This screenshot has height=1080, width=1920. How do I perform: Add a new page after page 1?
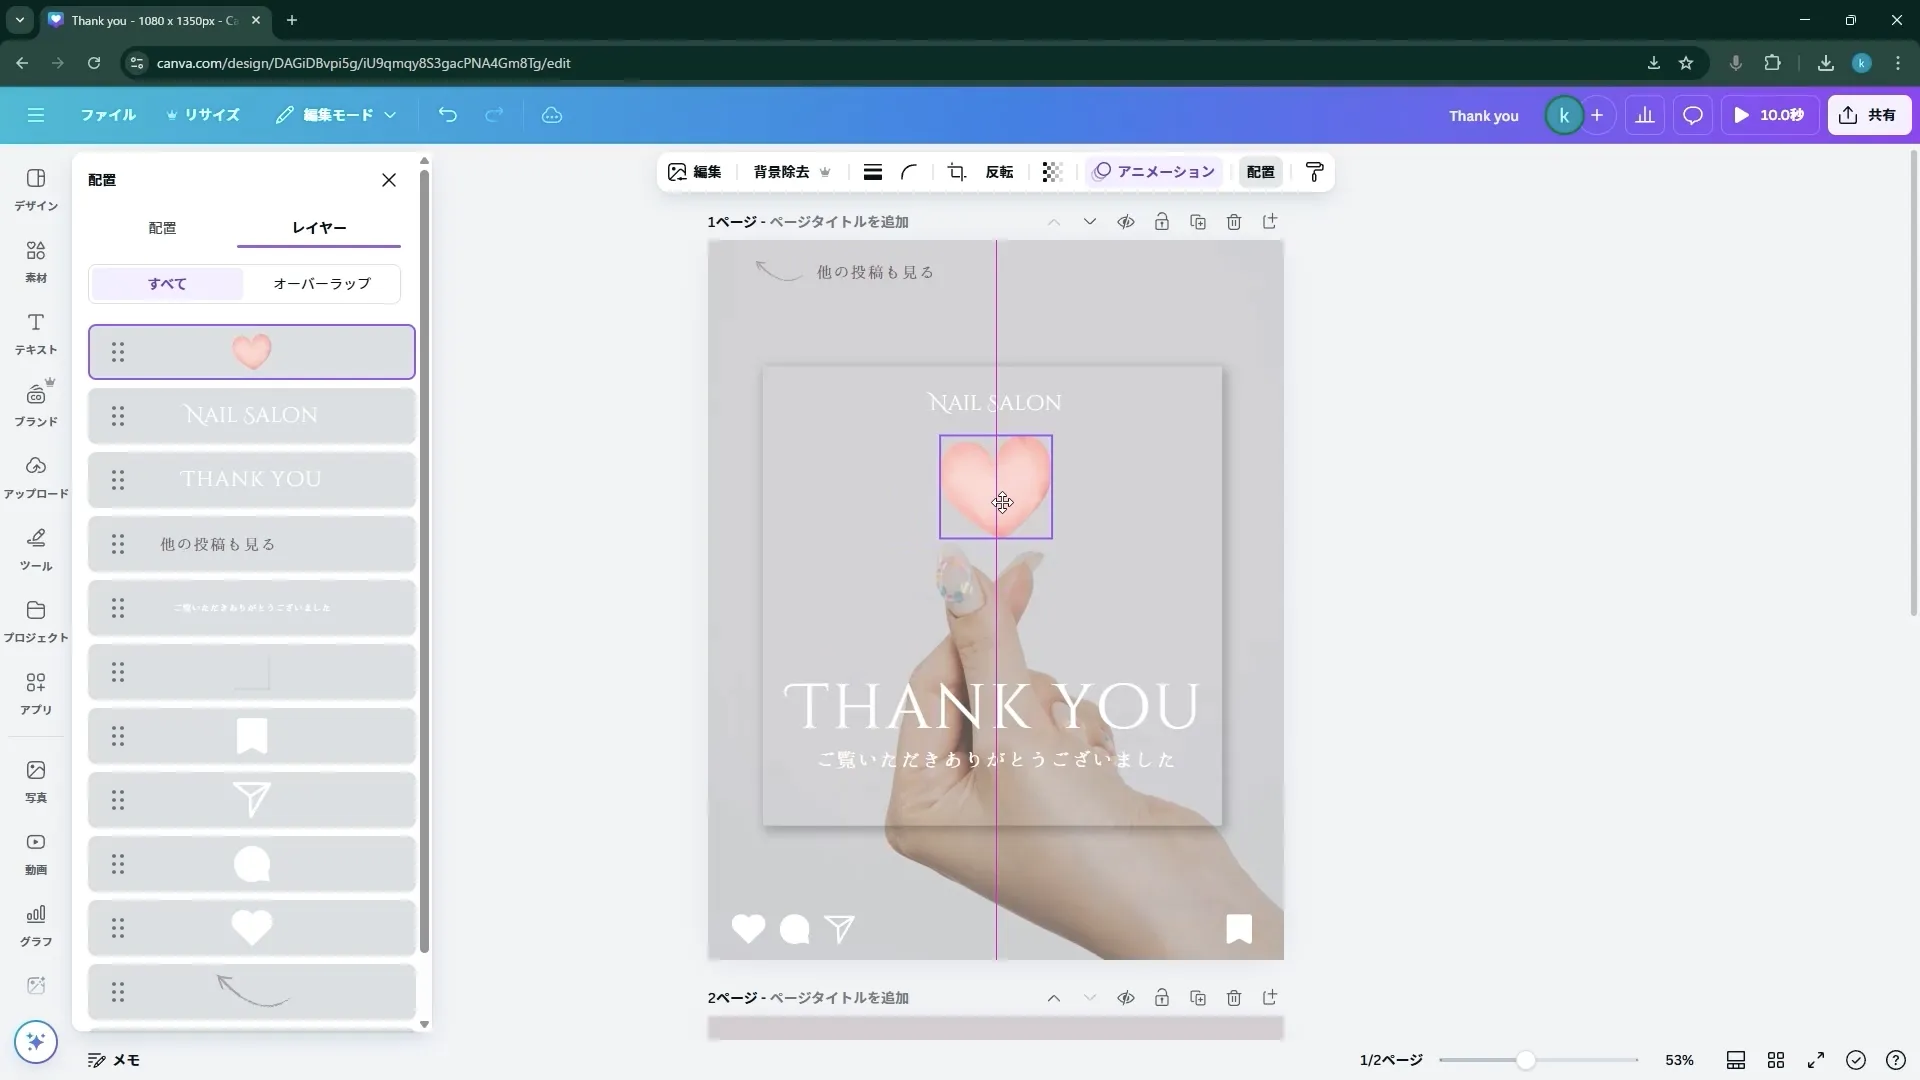(x=1270, y=222)
